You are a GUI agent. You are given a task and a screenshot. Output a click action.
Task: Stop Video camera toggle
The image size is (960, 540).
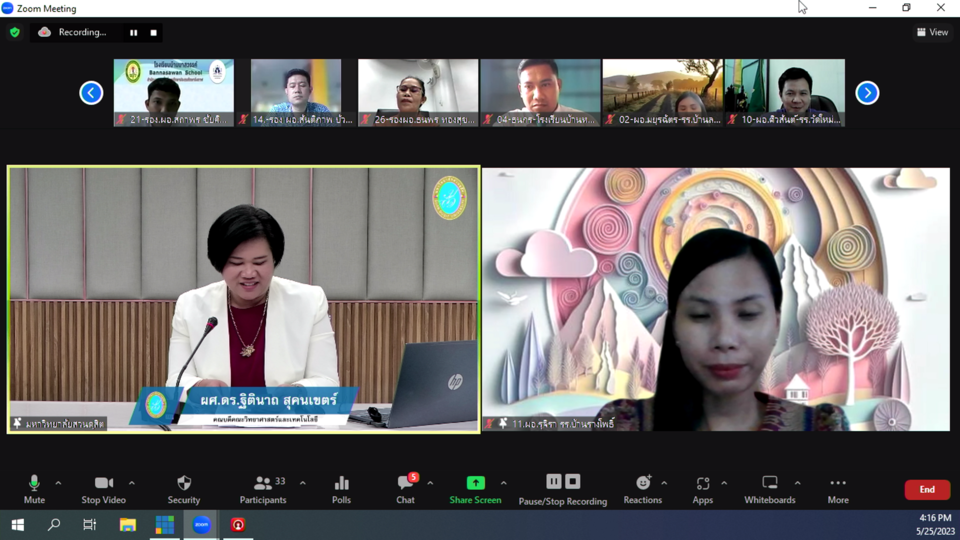click(103, 489)
